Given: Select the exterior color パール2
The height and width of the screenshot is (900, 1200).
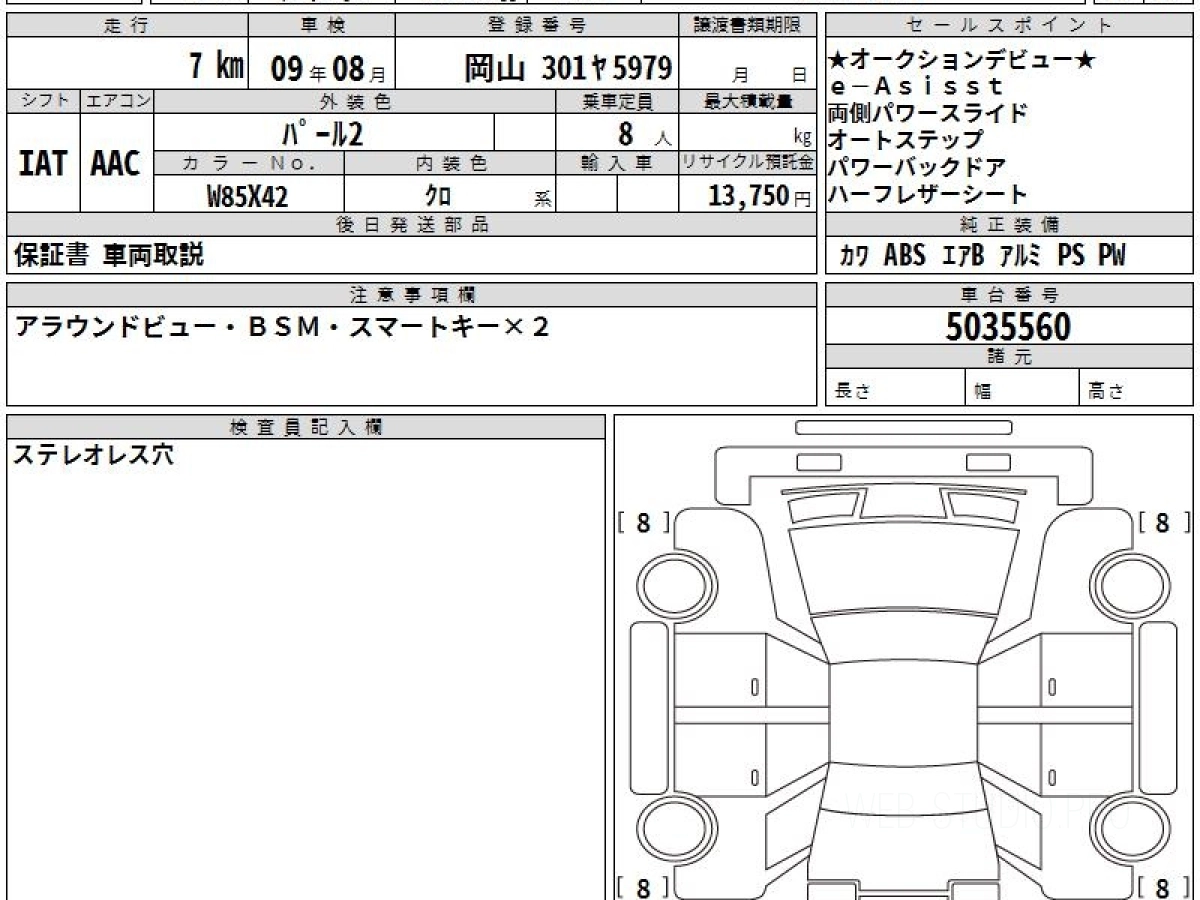Looking at the screenshot, I should (322, 134).
